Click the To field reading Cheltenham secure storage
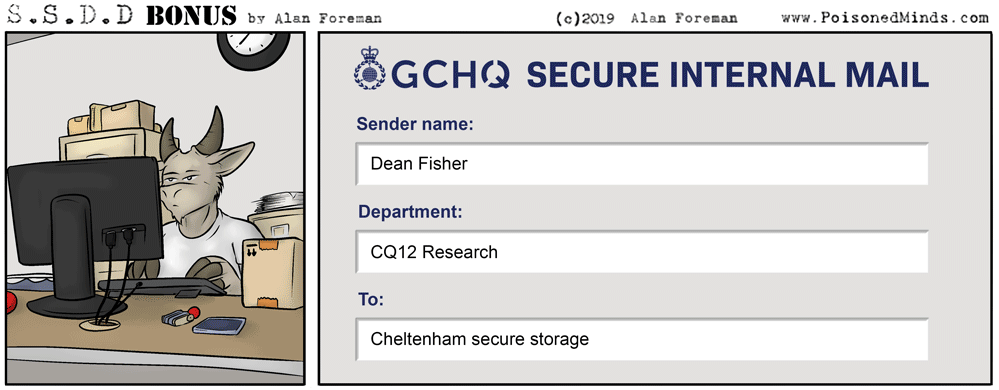This screenshot has height=390, width=999. (x=642, y=339)
